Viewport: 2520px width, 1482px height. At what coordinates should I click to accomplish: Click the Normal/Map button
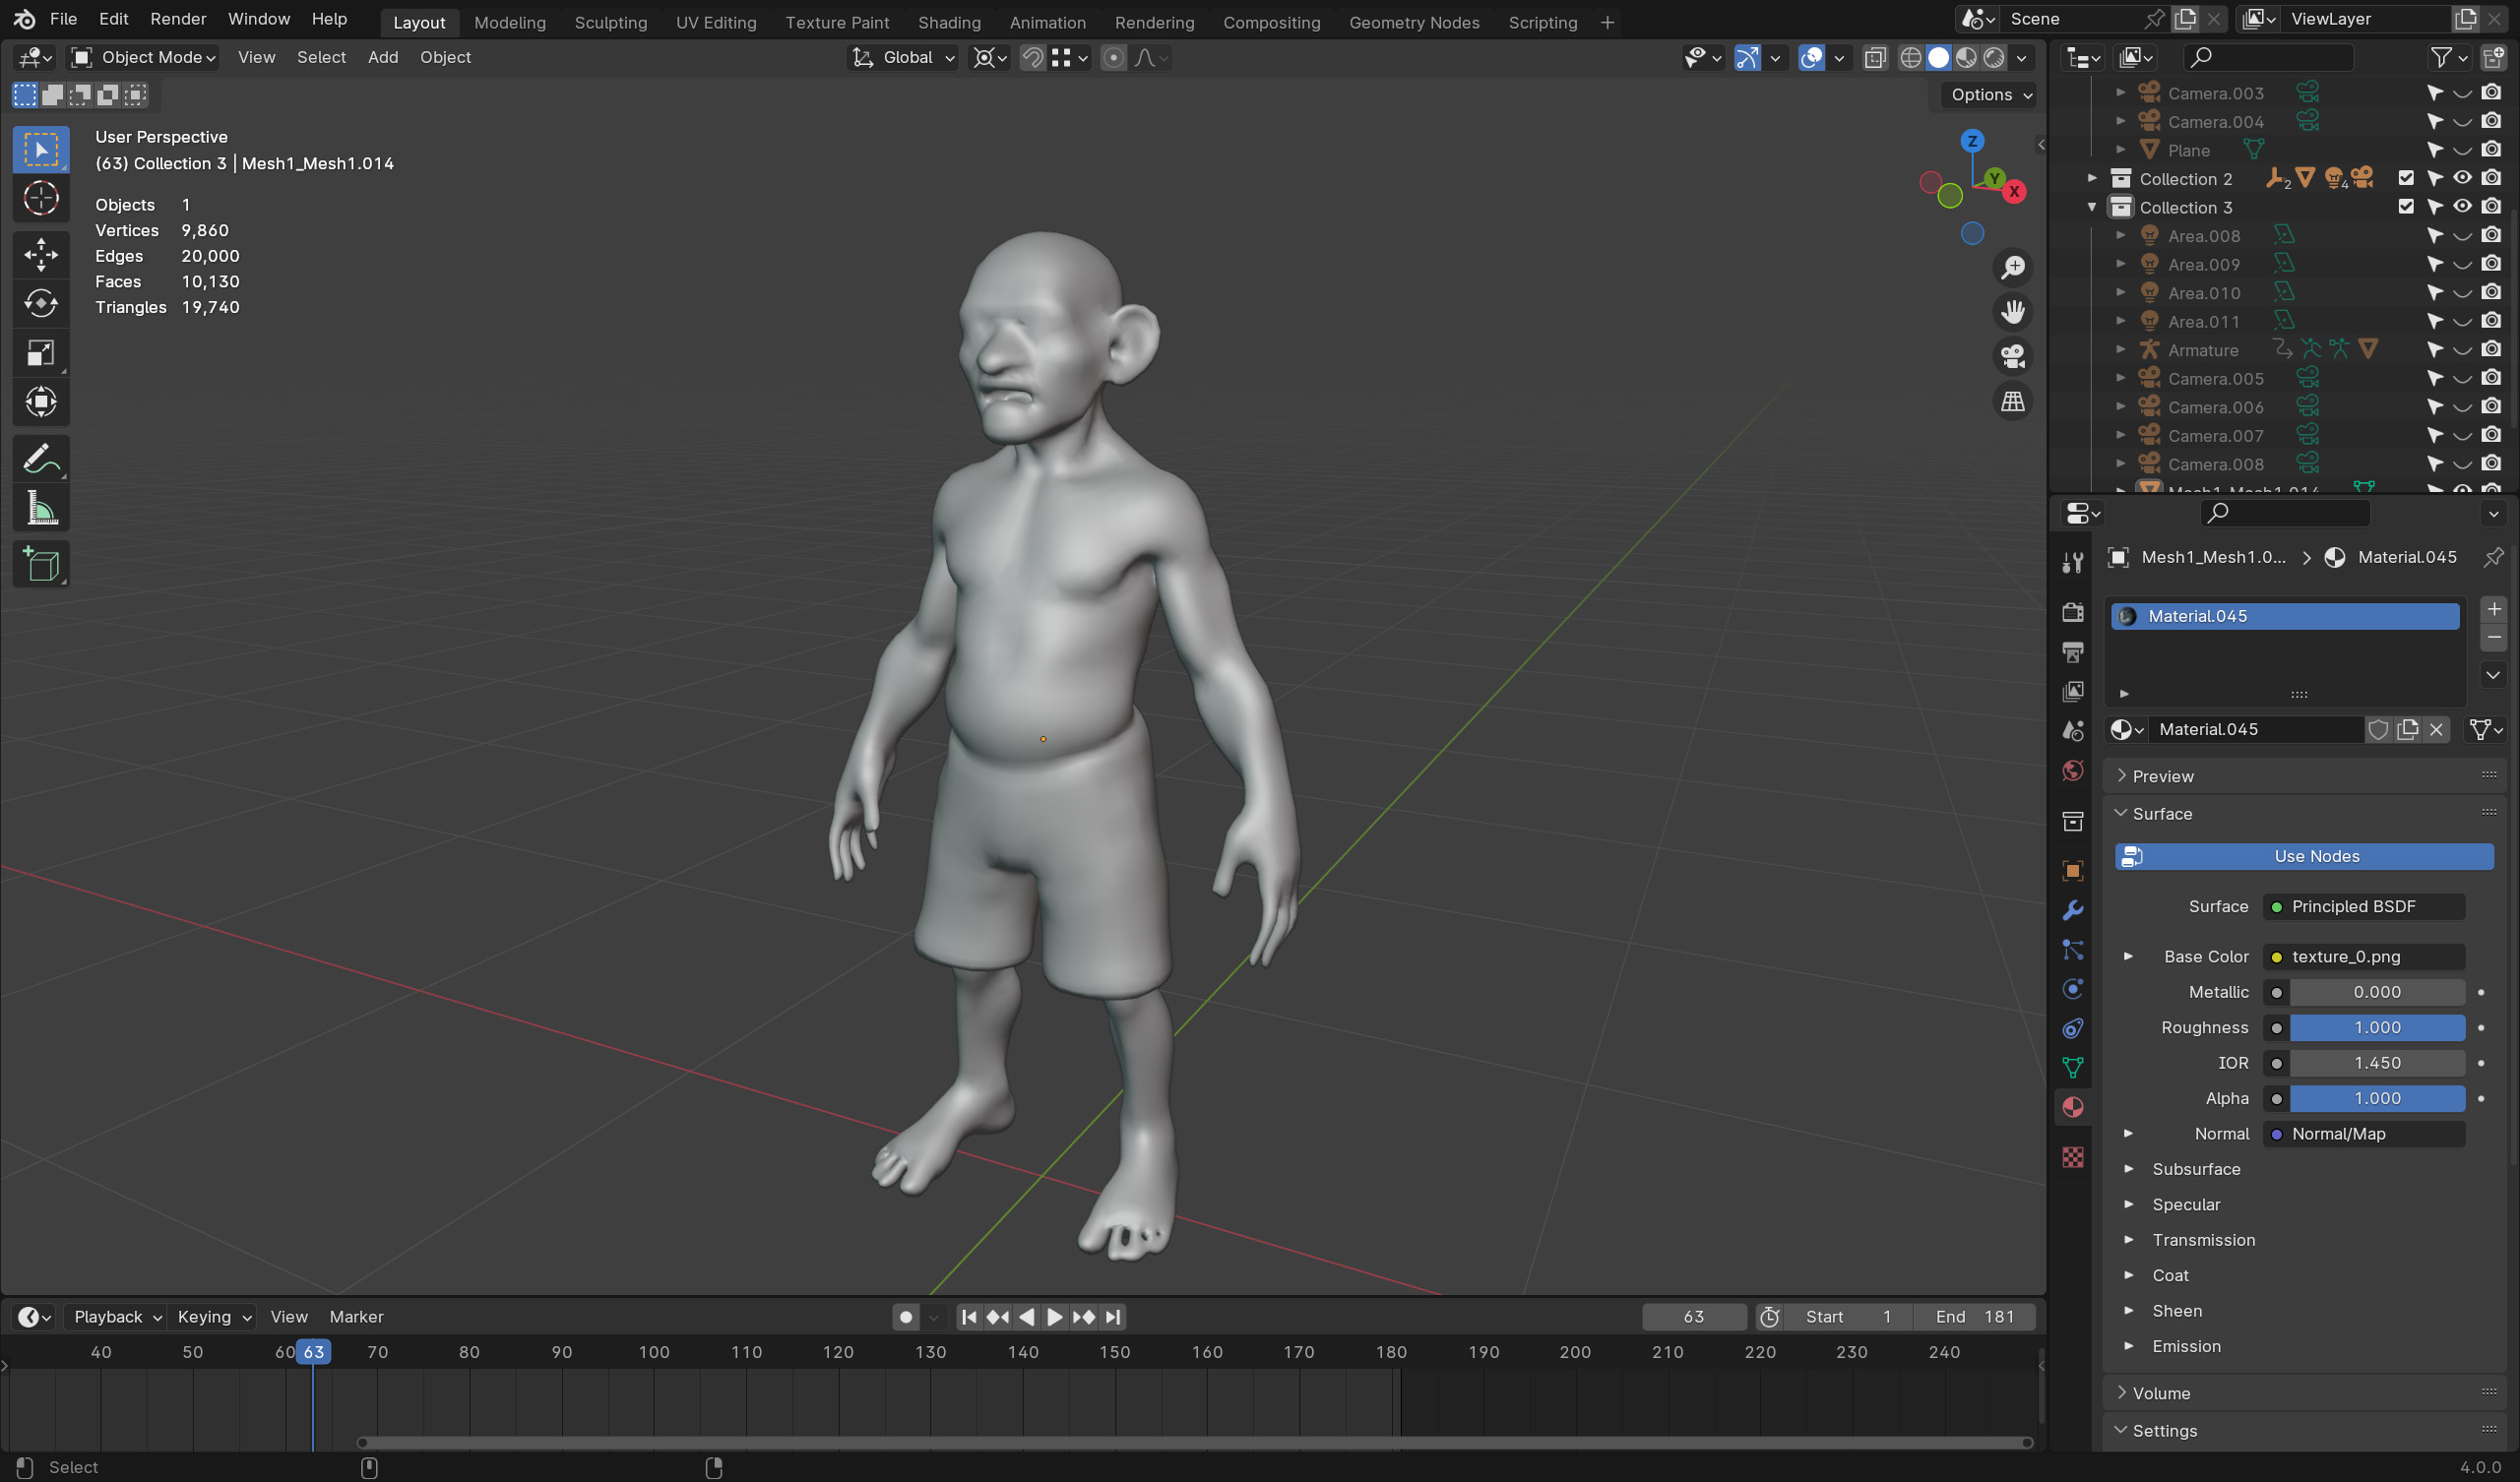coord(2364,1133)
